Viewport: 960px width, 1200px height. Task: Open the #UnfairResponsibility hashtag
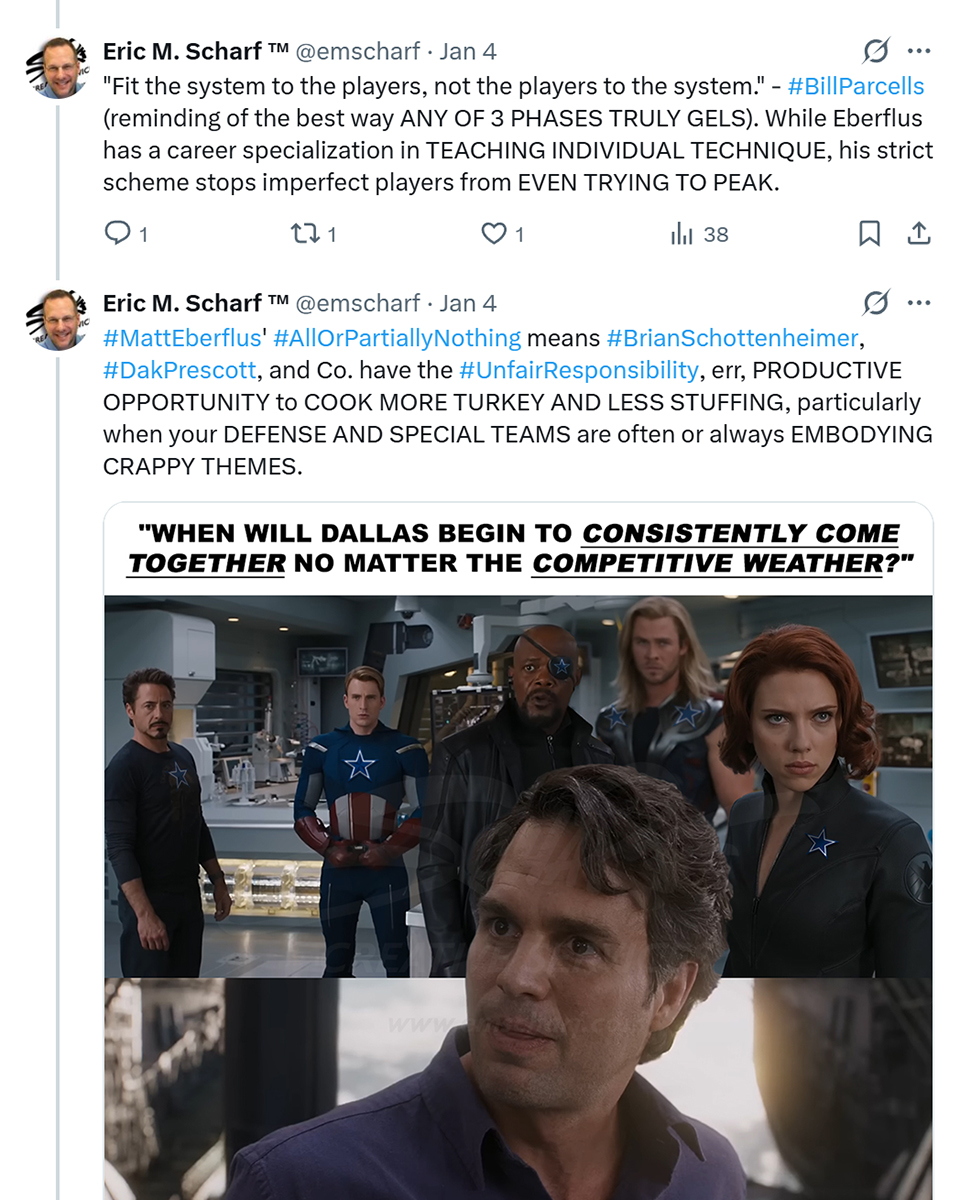[x=578, y=370]
